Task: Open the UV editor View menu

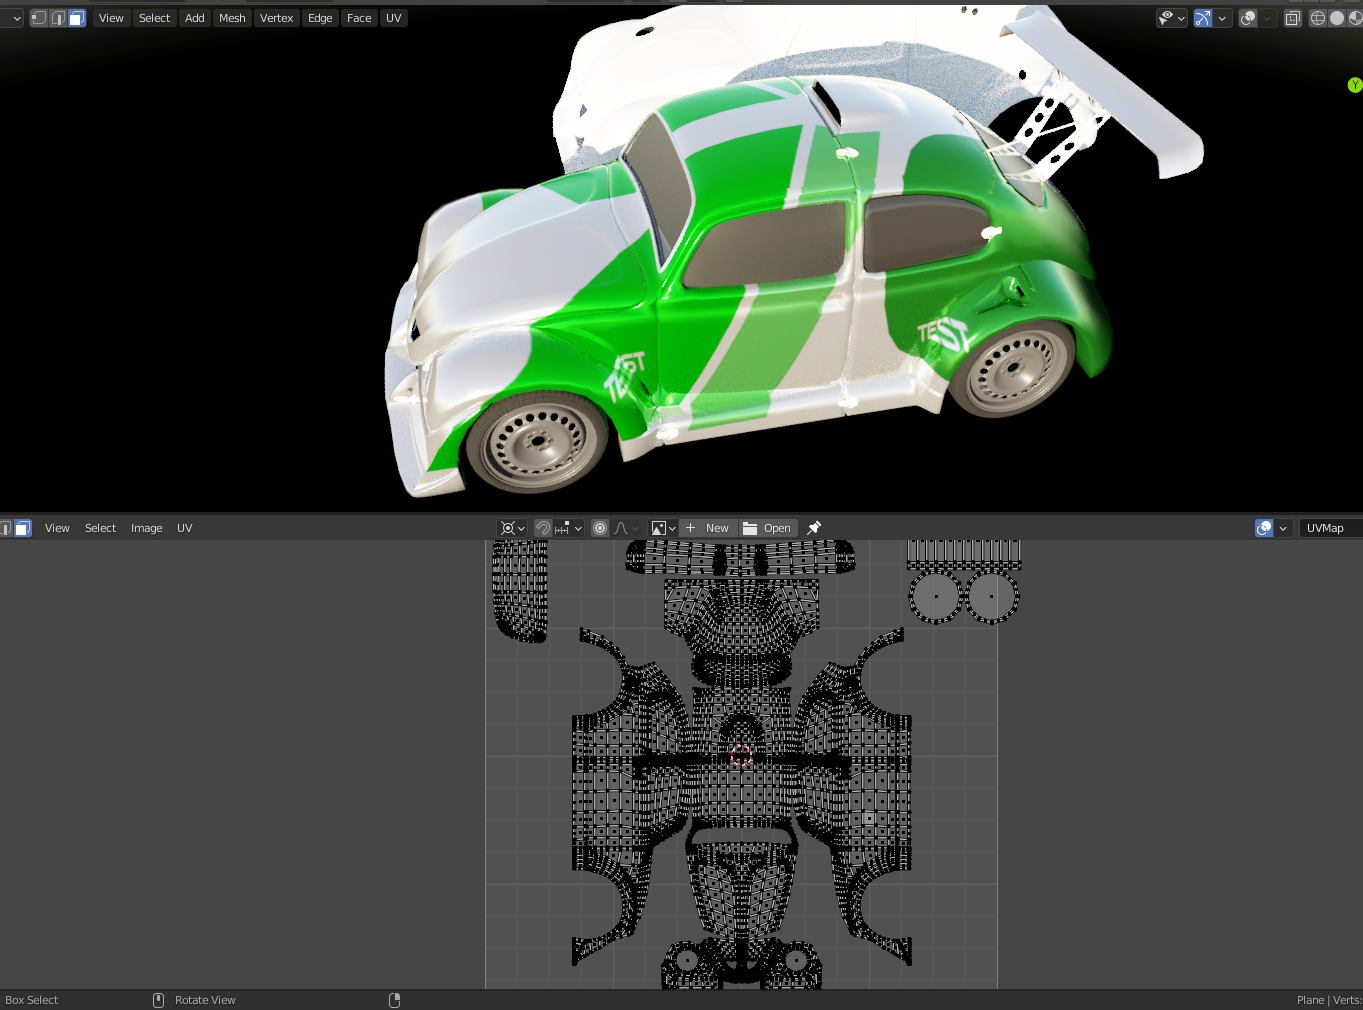Action: (57, 528)
